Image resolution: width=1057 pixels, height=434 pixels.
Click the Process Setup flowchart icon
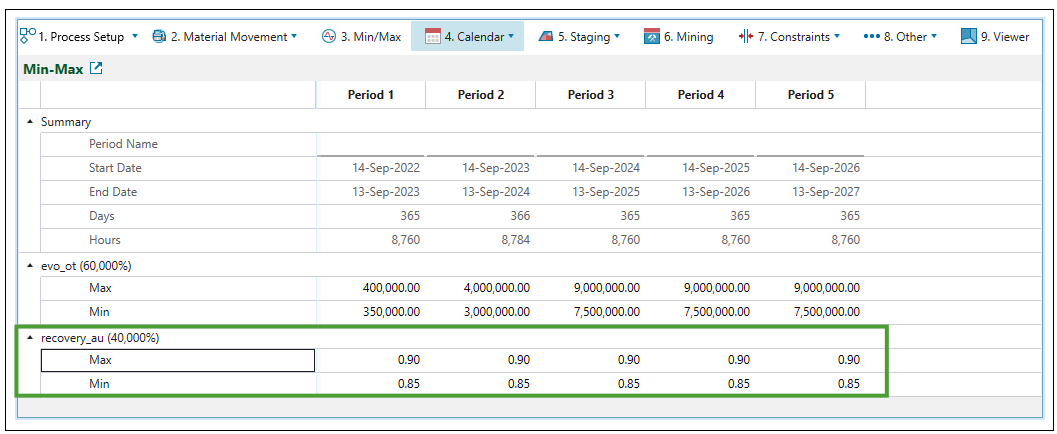[27, 36]
